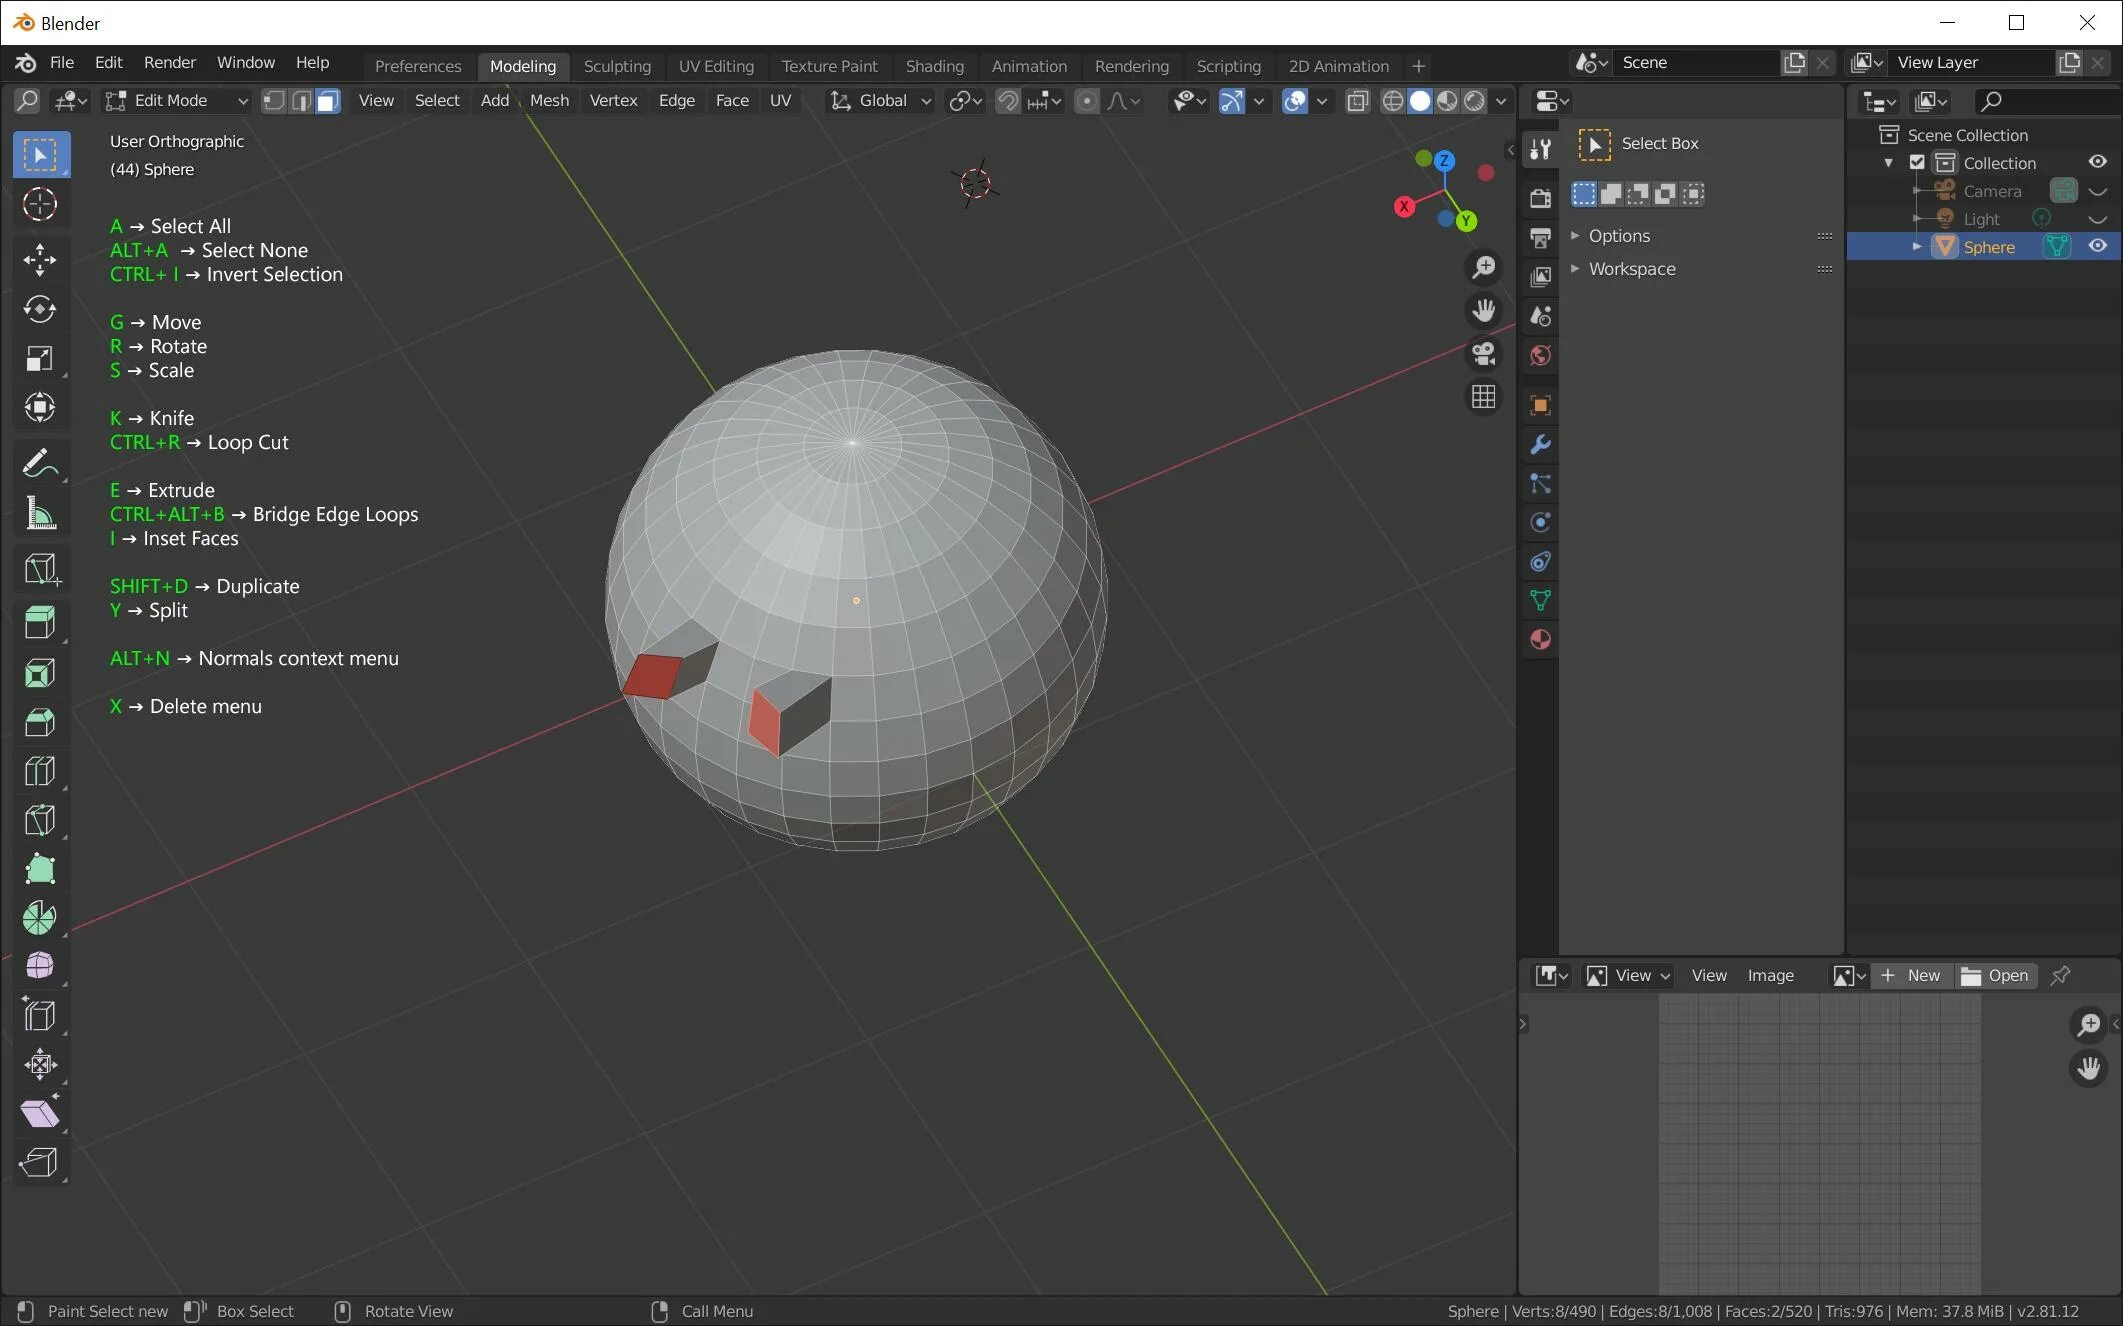
Task: Open the Modifier Properties wrench tab
Action: point(1539,444)
